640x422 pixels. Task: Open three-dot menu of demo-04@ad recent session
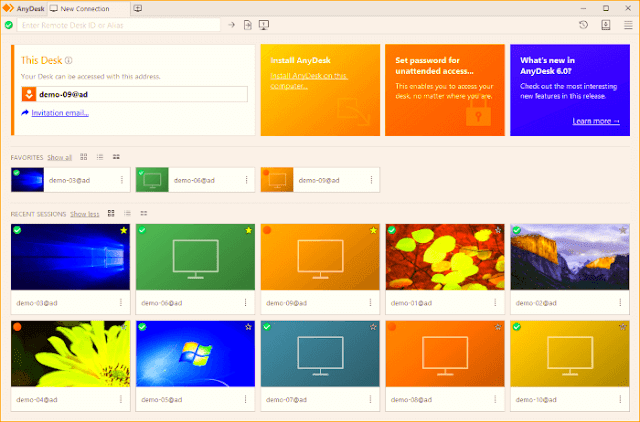[x=121, y=399]
